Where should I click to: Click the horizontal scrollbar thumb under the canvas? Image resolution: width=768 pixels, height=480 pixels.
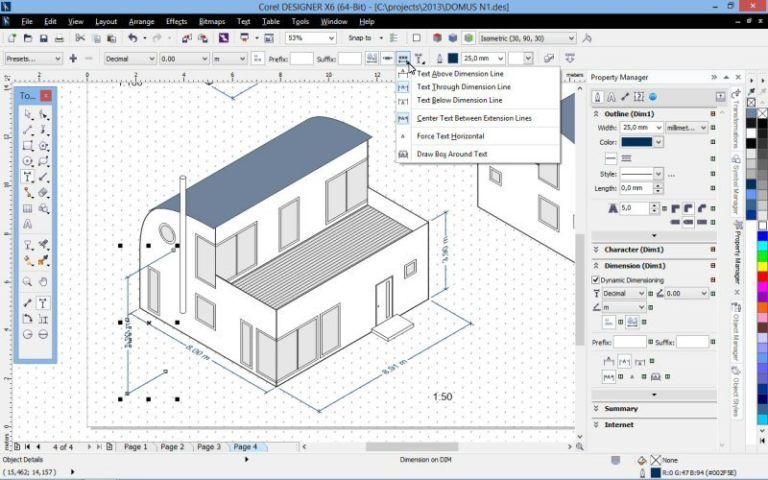click(412, 447)
